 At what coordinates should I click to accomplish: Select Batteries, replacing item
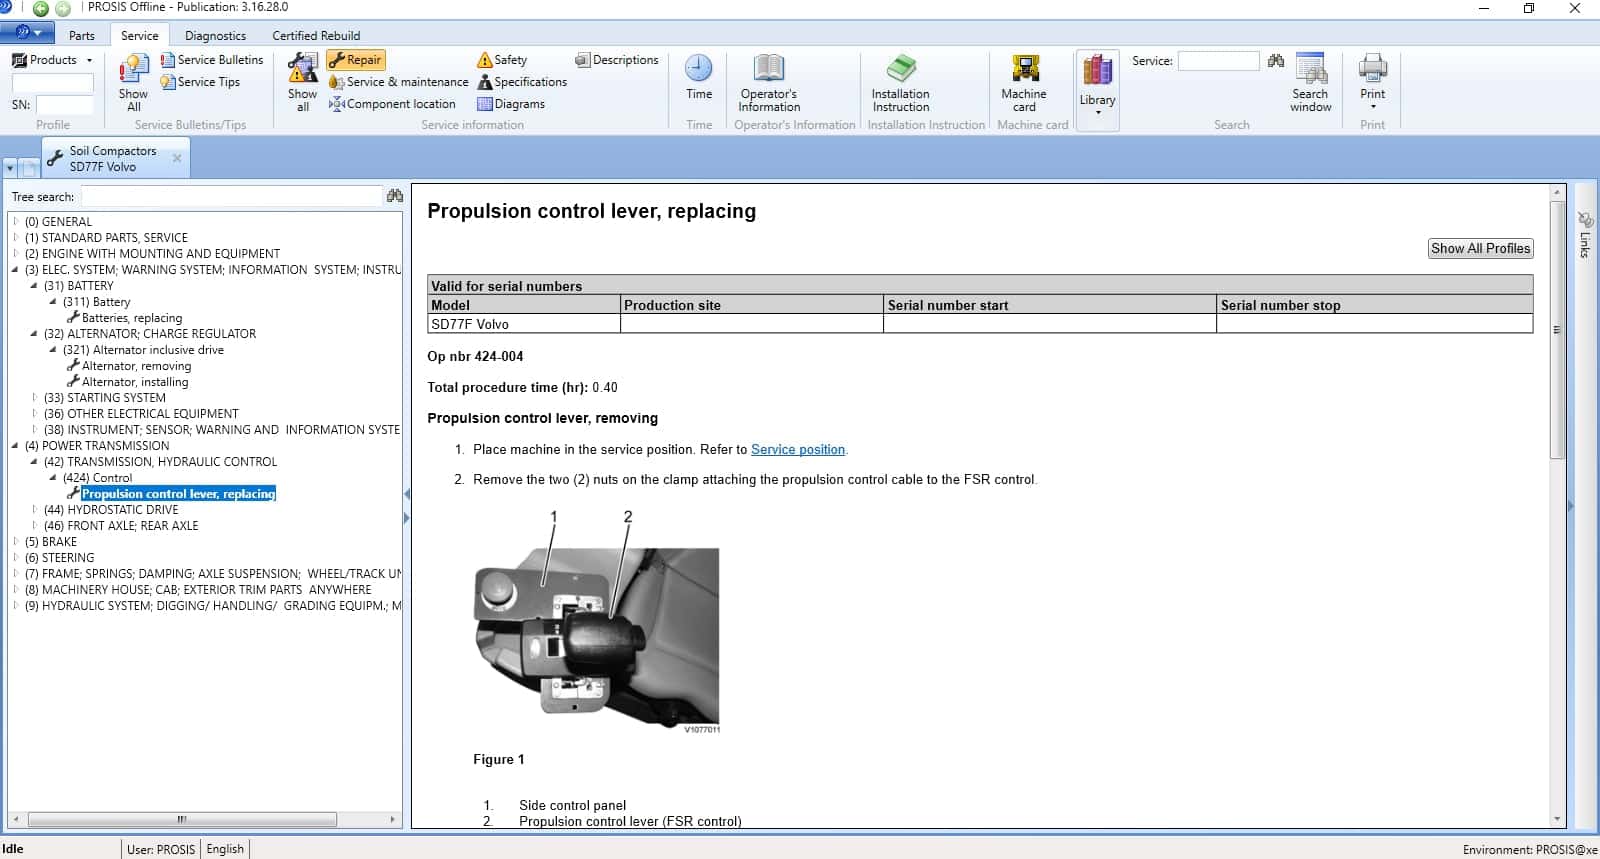coord(132,318)
